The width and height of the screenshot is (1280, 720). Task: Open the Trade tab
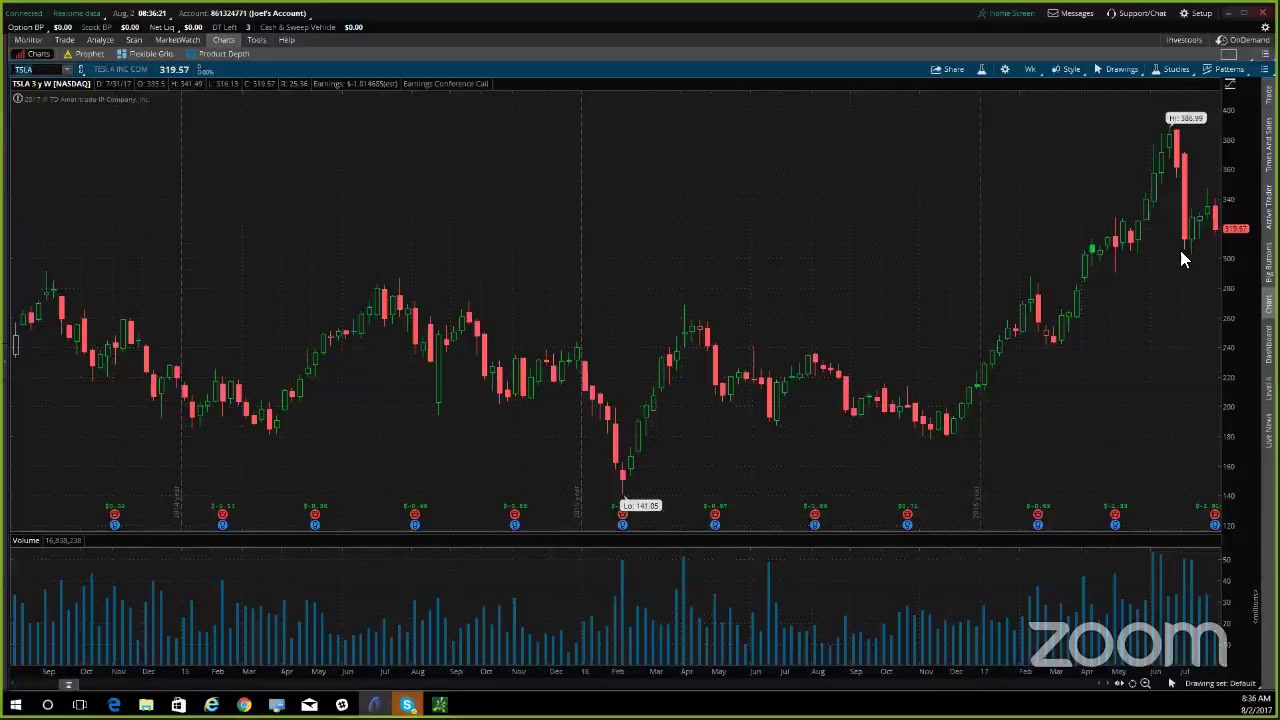[x=64, y=40]
